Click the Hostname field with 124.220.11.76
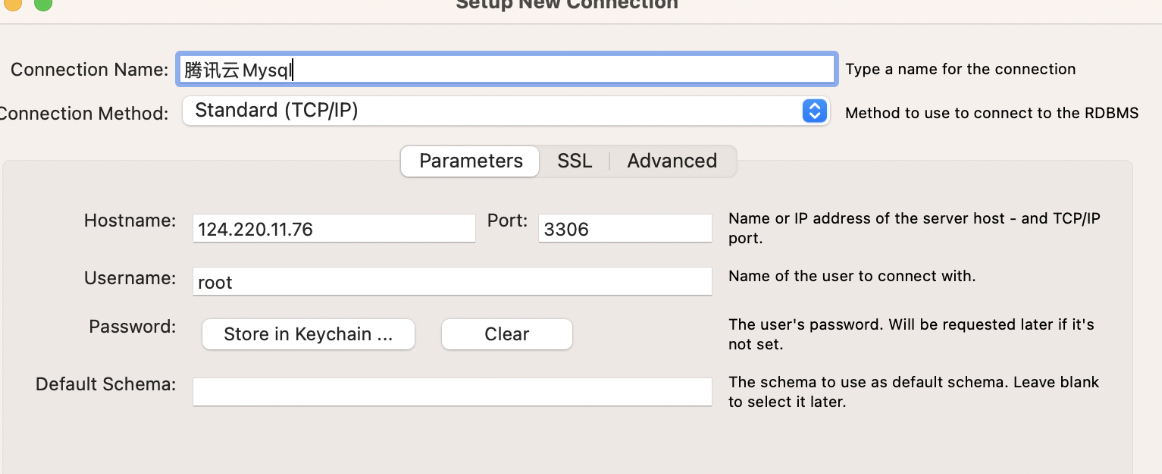The image size is (1162, 474). tap(333, 229)
